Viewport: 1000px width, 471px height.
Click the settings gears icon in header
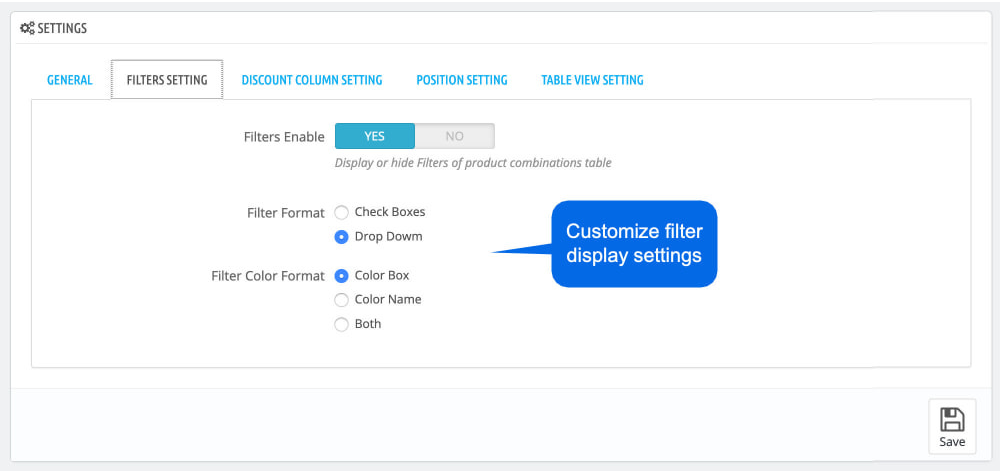pos(27,29)
